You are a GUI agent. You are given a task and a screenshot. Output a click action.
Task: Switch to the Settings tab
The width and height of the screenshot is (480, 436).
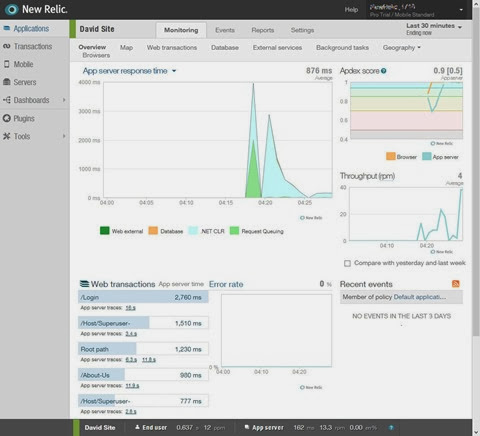(302, 30)
